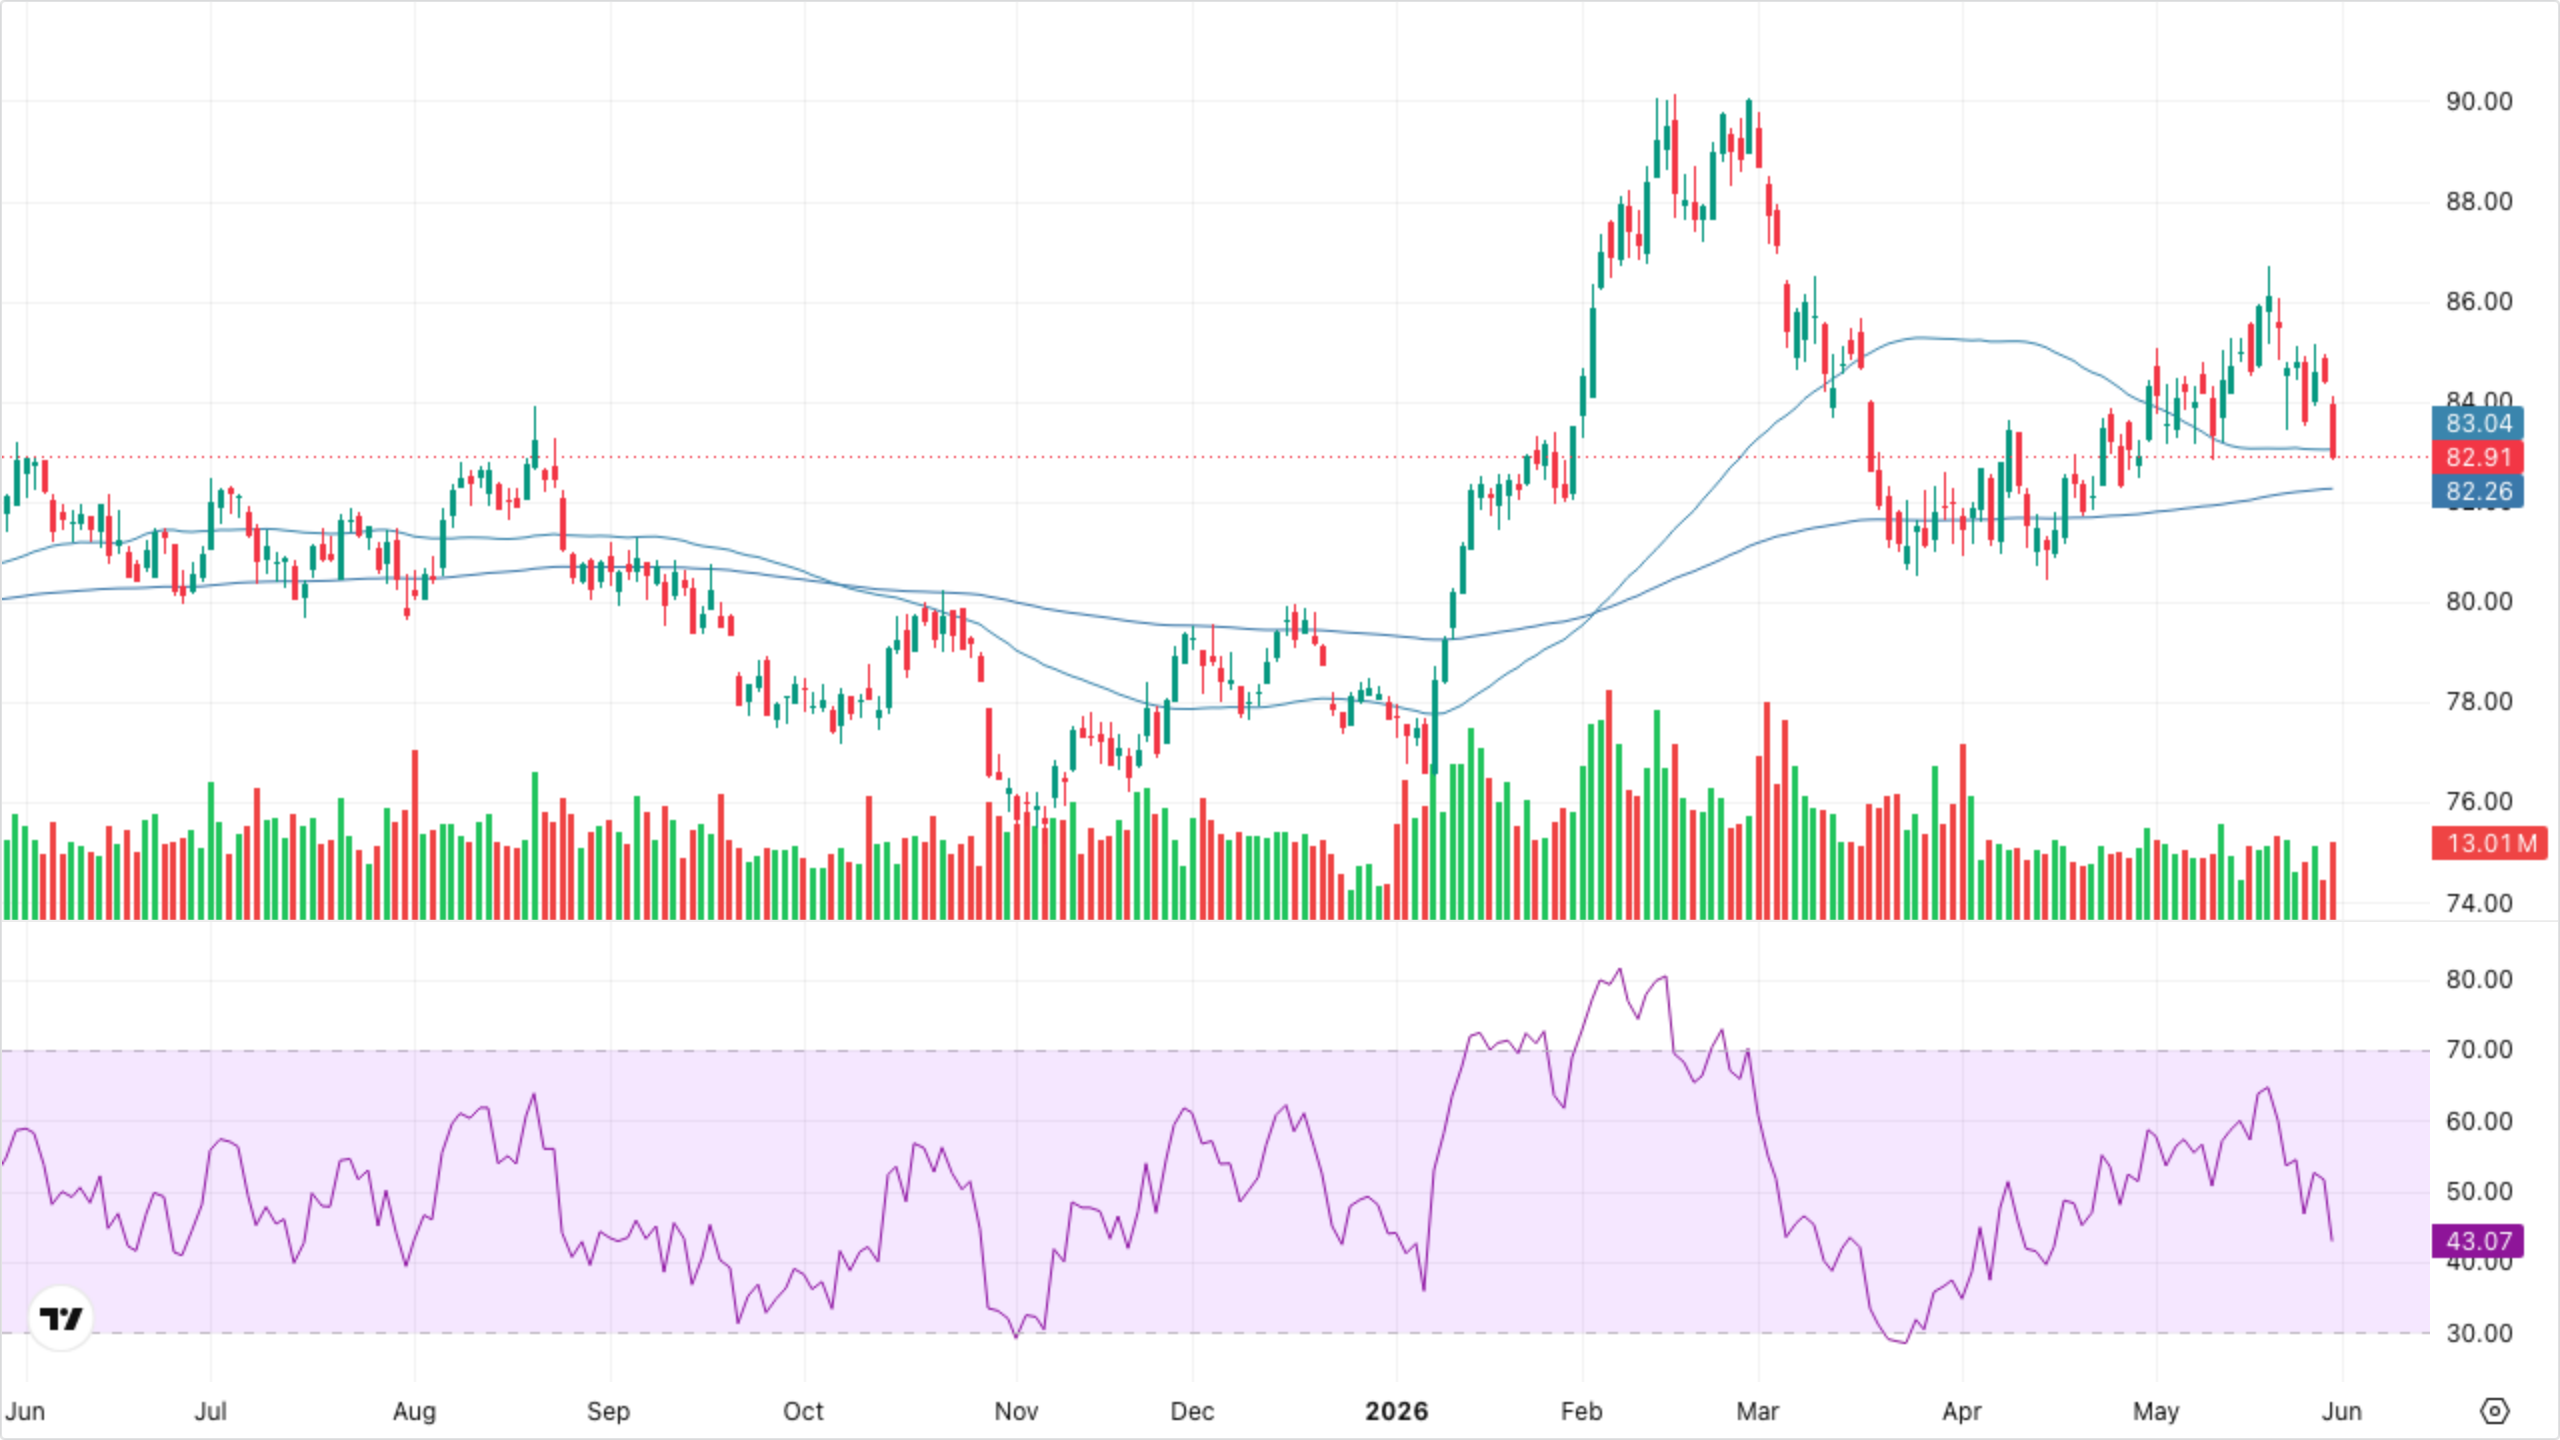Select 78.00 on the price scale
This screenshot has height=1440, width=2560.
pyautogui.click(x=2479, y=701)
